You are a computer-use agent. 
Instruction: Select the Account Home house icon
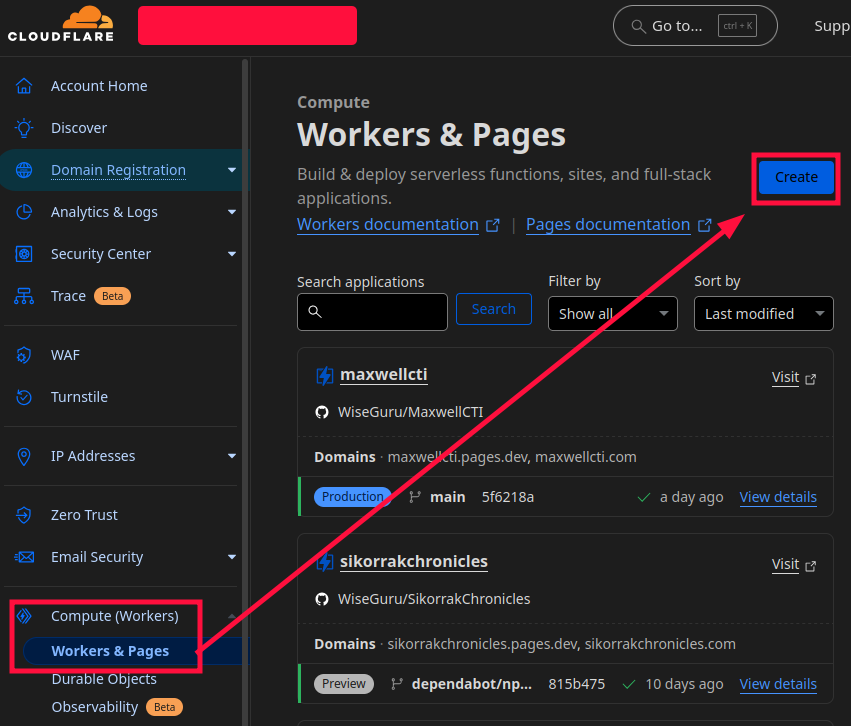(x=22, y=86)
